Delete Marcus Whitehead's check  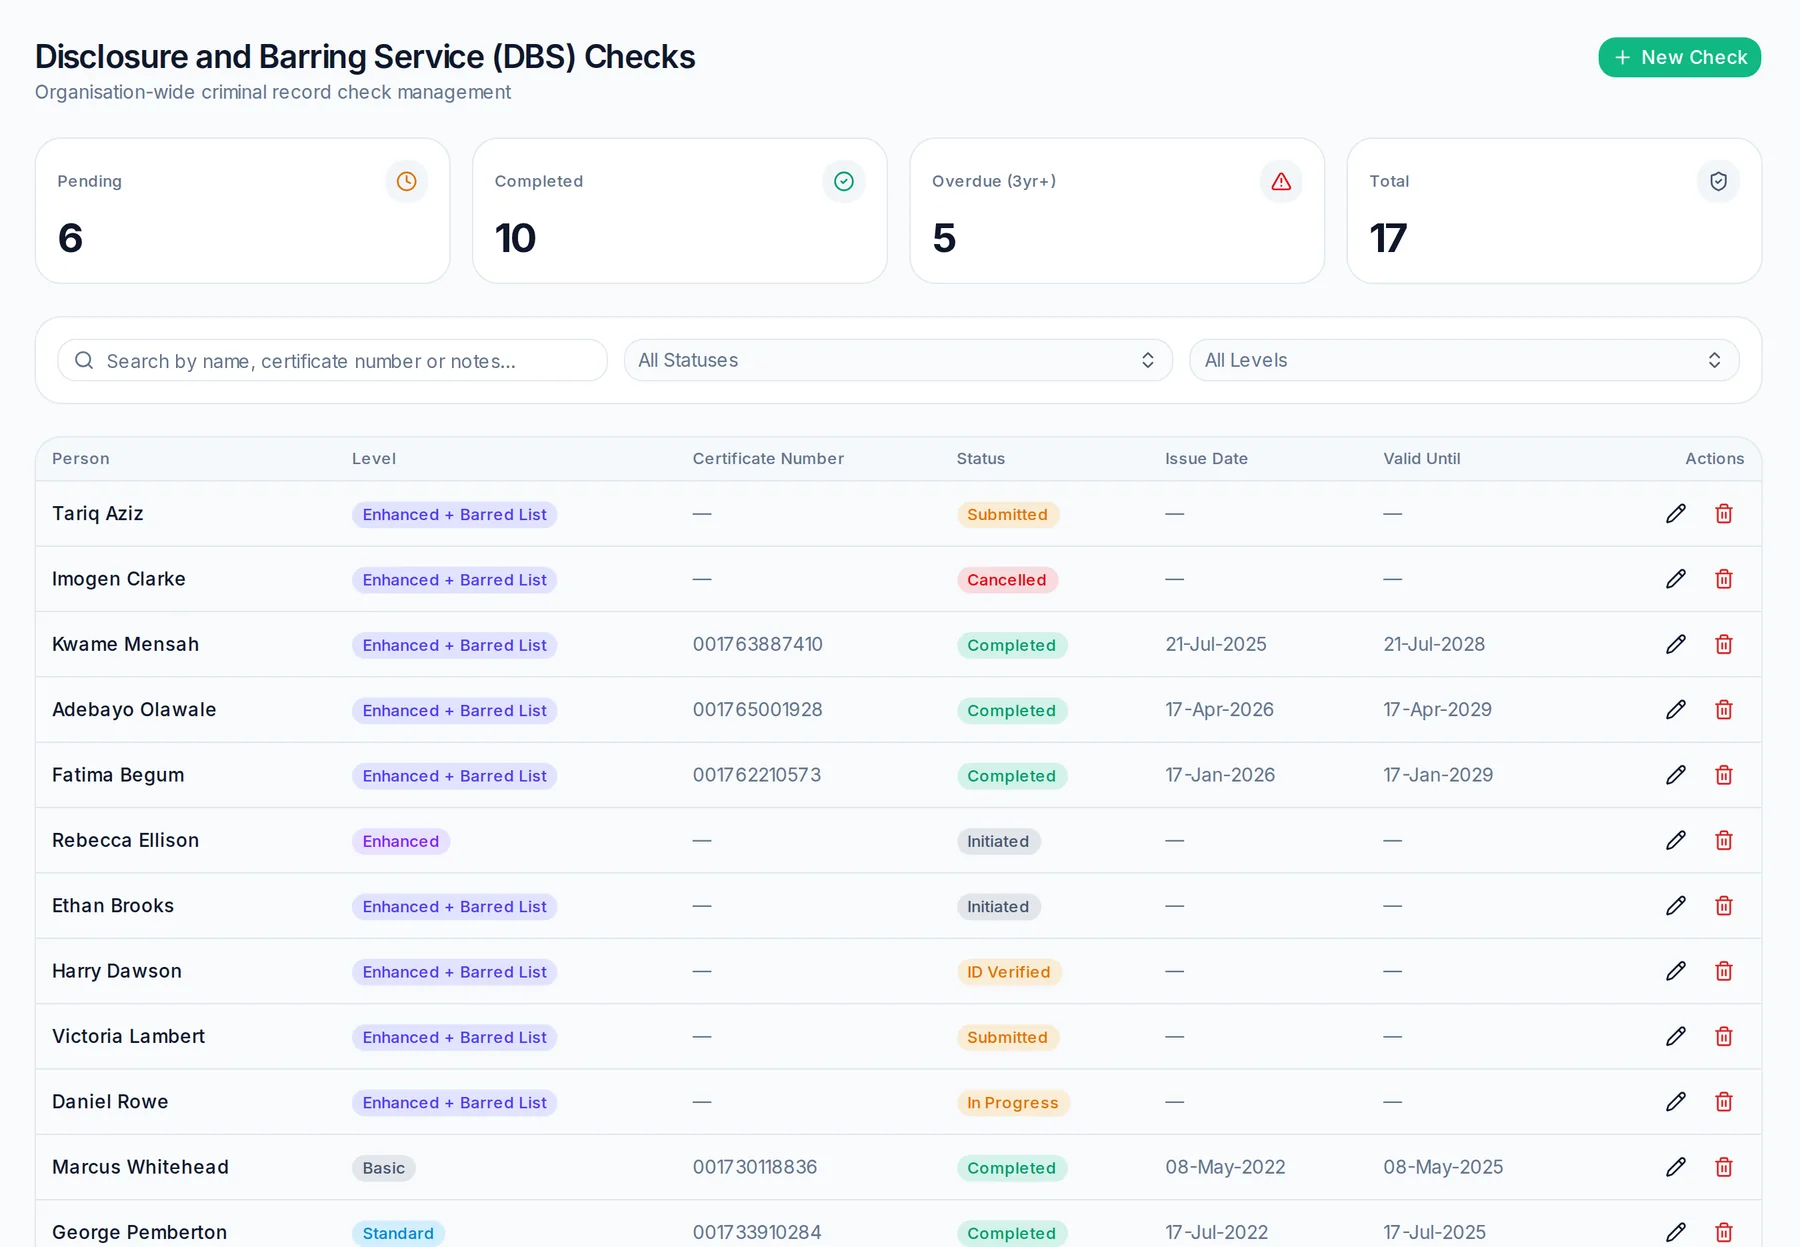(x=1724, y=1167)
